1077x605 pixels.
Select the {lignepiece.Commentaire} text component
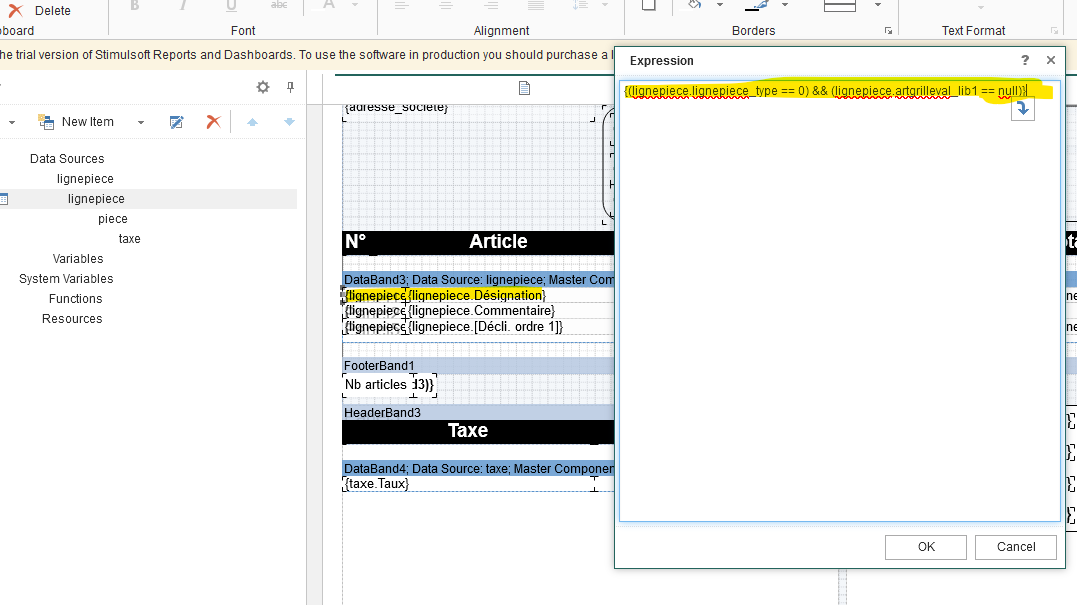point(481,310)
